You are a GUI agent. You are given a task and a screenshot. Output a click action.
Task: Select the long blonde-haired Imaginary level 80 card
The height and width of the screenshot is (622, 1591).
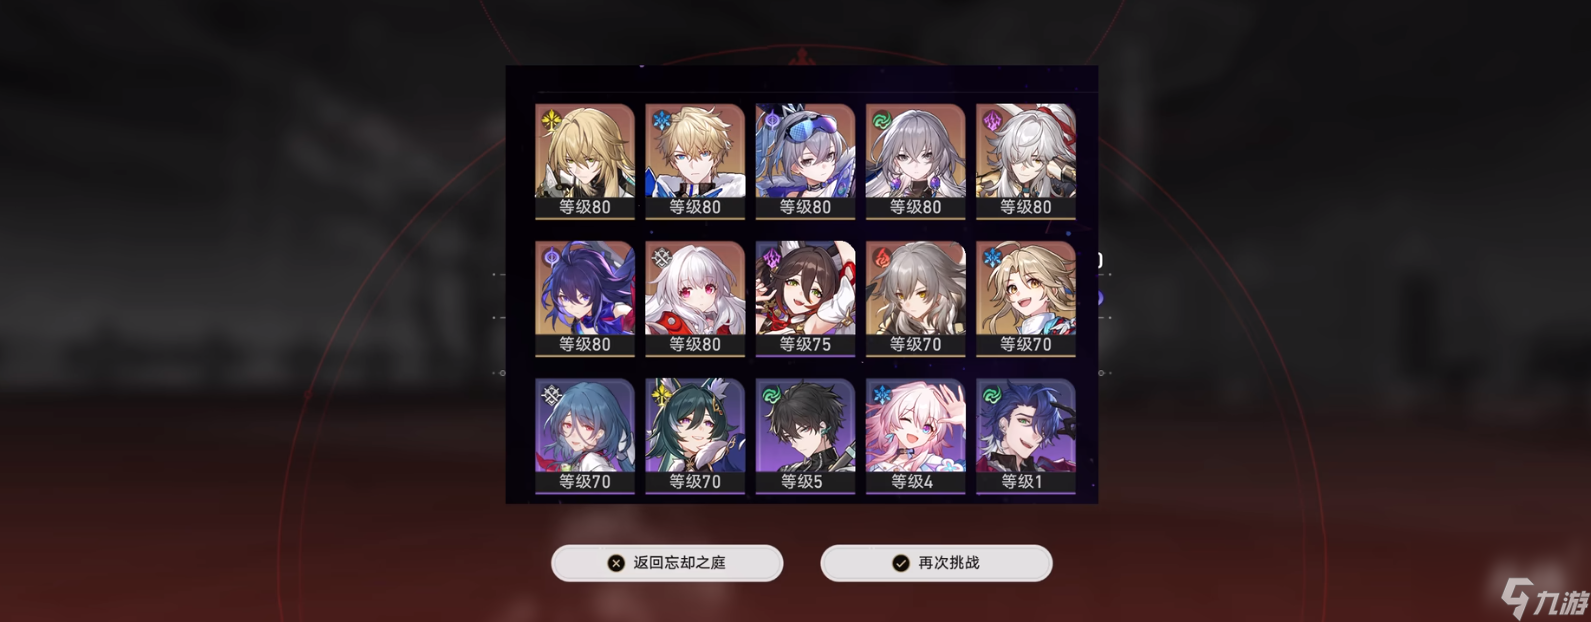585,161
